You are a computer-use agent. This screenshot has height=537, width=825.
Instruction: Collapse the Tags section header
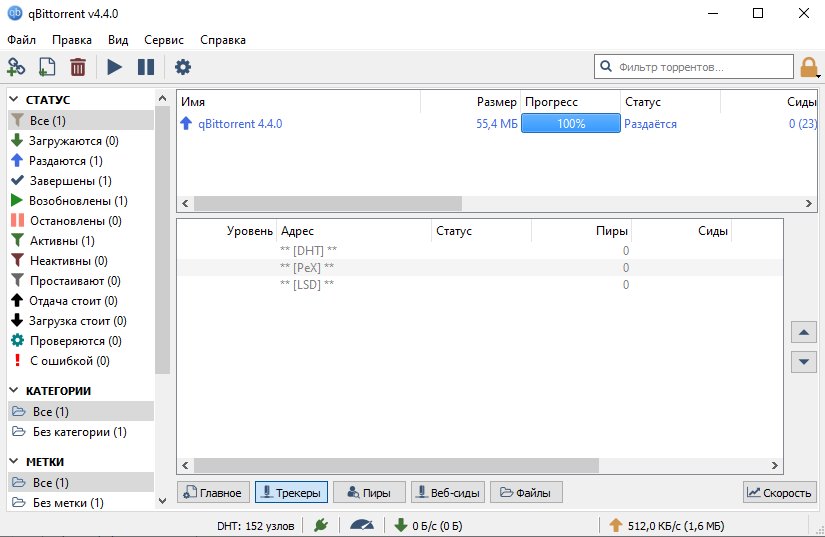click(16, 462)
